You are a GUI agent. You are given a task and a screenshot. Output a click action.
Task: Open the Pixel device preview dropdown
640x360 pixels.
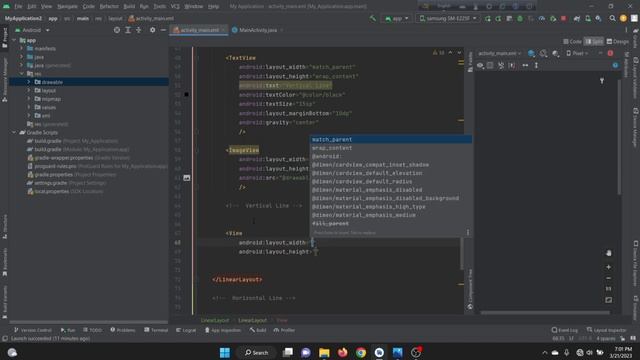point(577,53)
